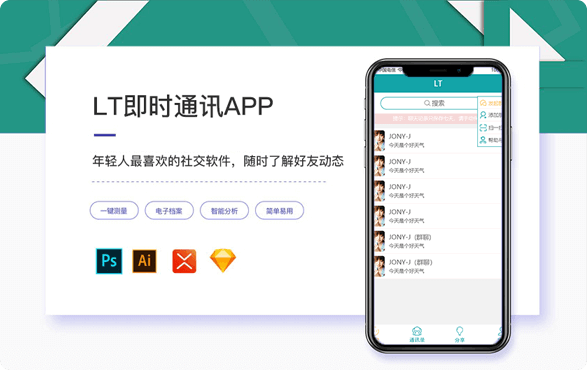Click the 智能分析 pill button

[x=224, y=210]
